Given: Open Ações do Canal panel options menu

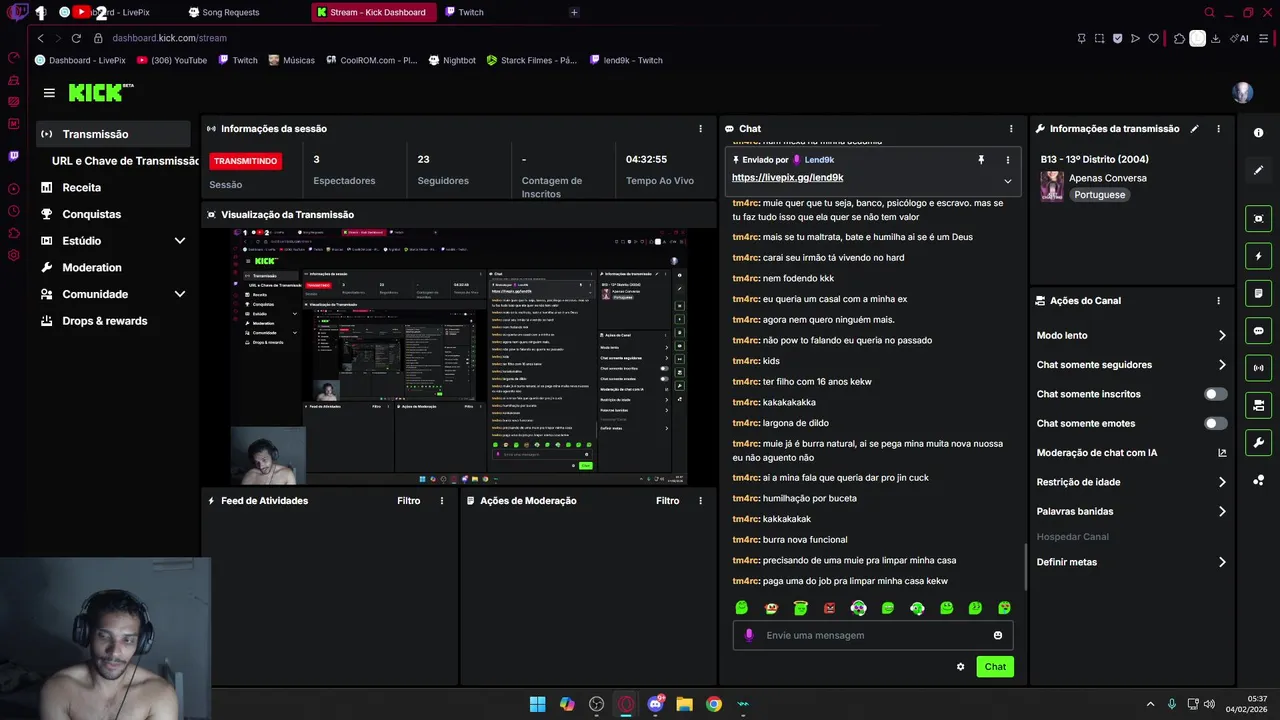Looking at the screenshot, I should pyautogui.click(x=1218, y=301).
